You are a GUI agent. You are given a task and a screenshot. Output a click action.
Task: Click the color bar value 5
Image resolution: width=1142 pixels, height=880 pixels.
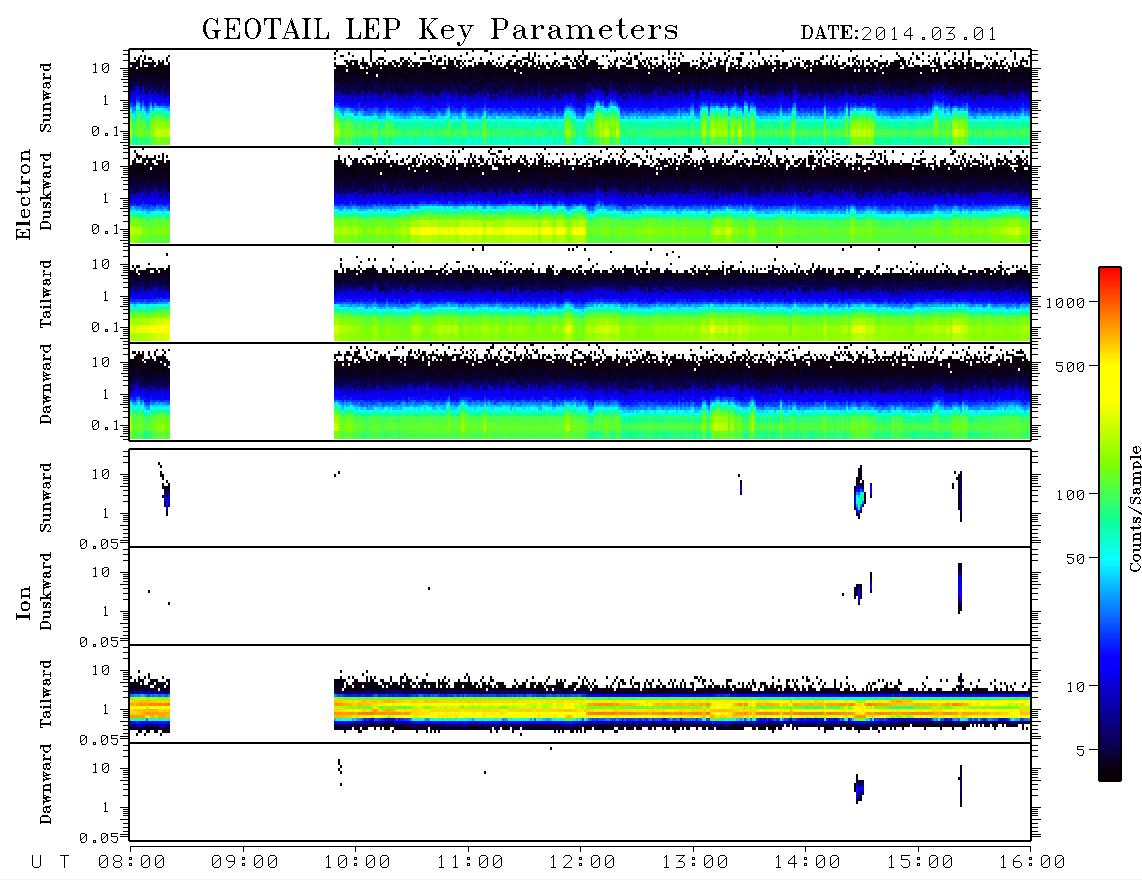tap(1080, 751)
